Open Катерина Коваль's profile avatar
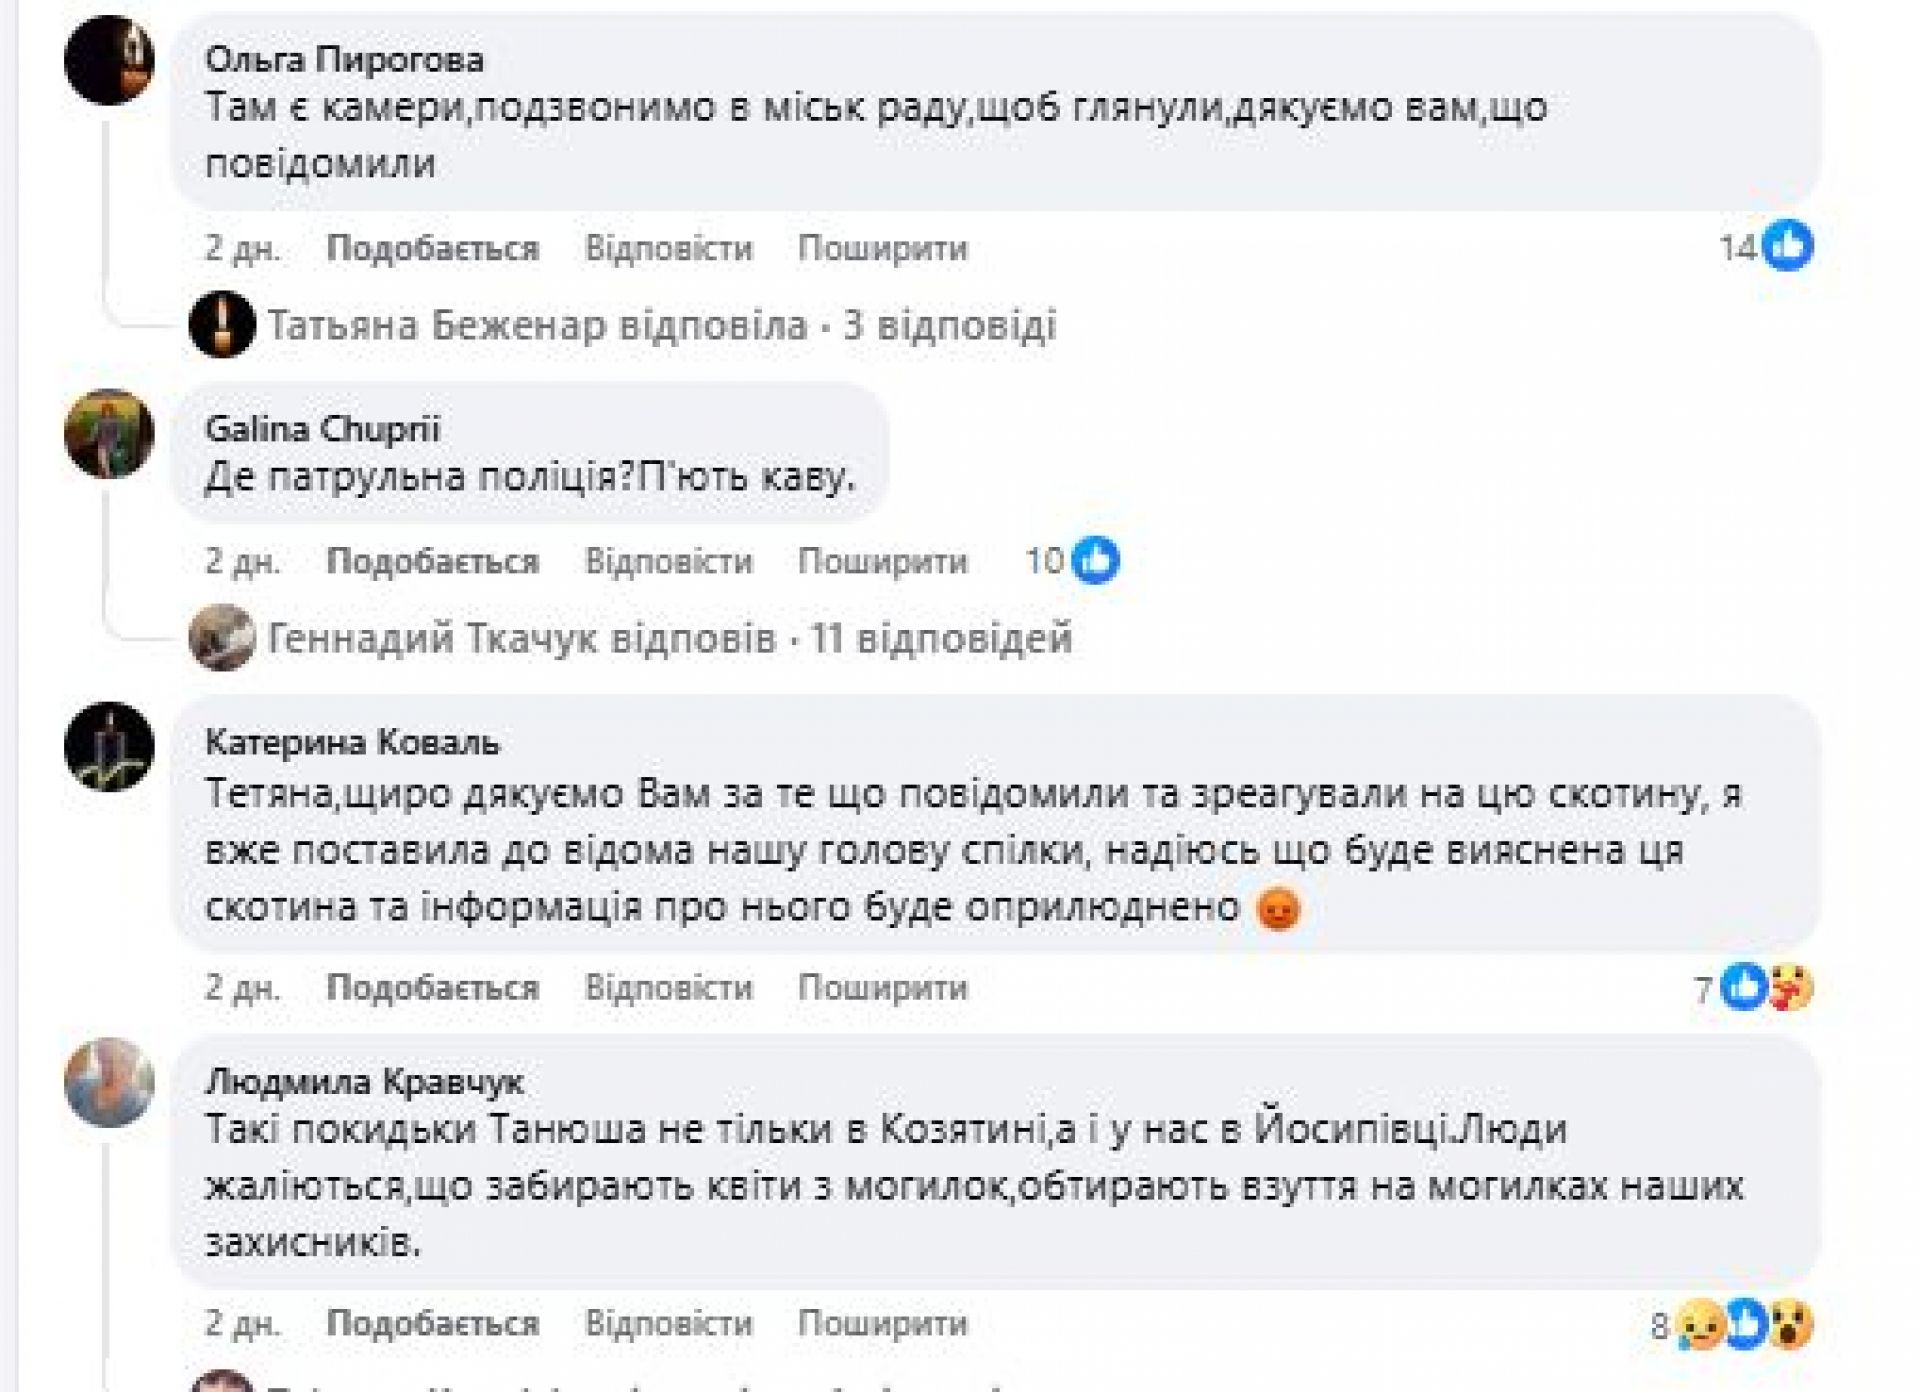 (109, 746)
